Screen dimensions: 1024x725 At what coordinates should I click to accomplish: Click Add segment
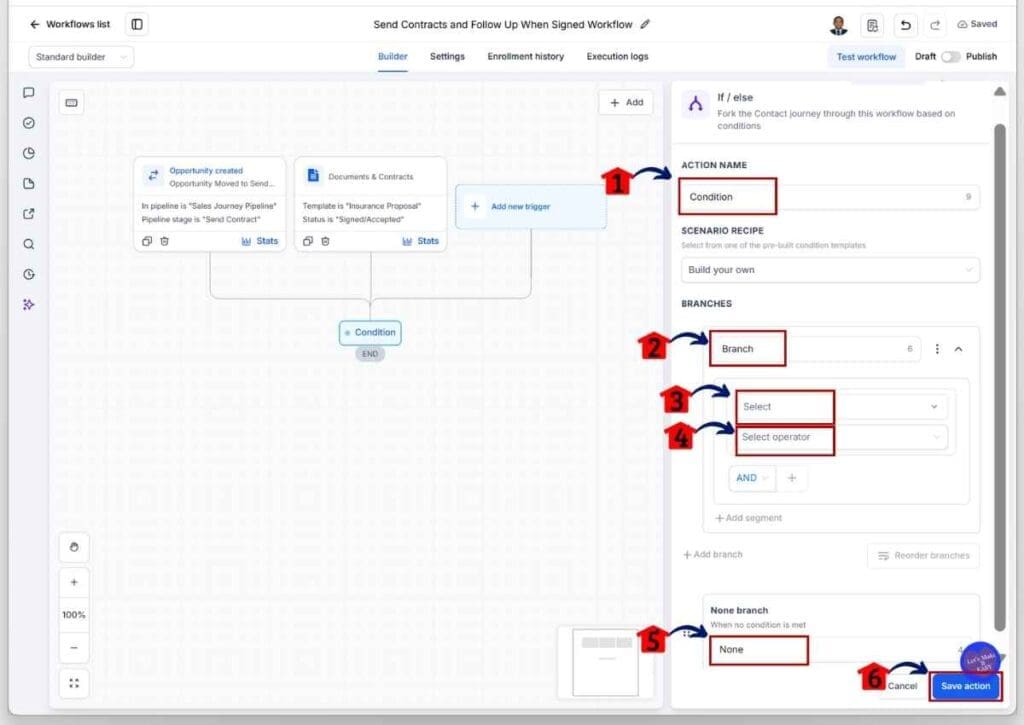[x=748, y=518]
